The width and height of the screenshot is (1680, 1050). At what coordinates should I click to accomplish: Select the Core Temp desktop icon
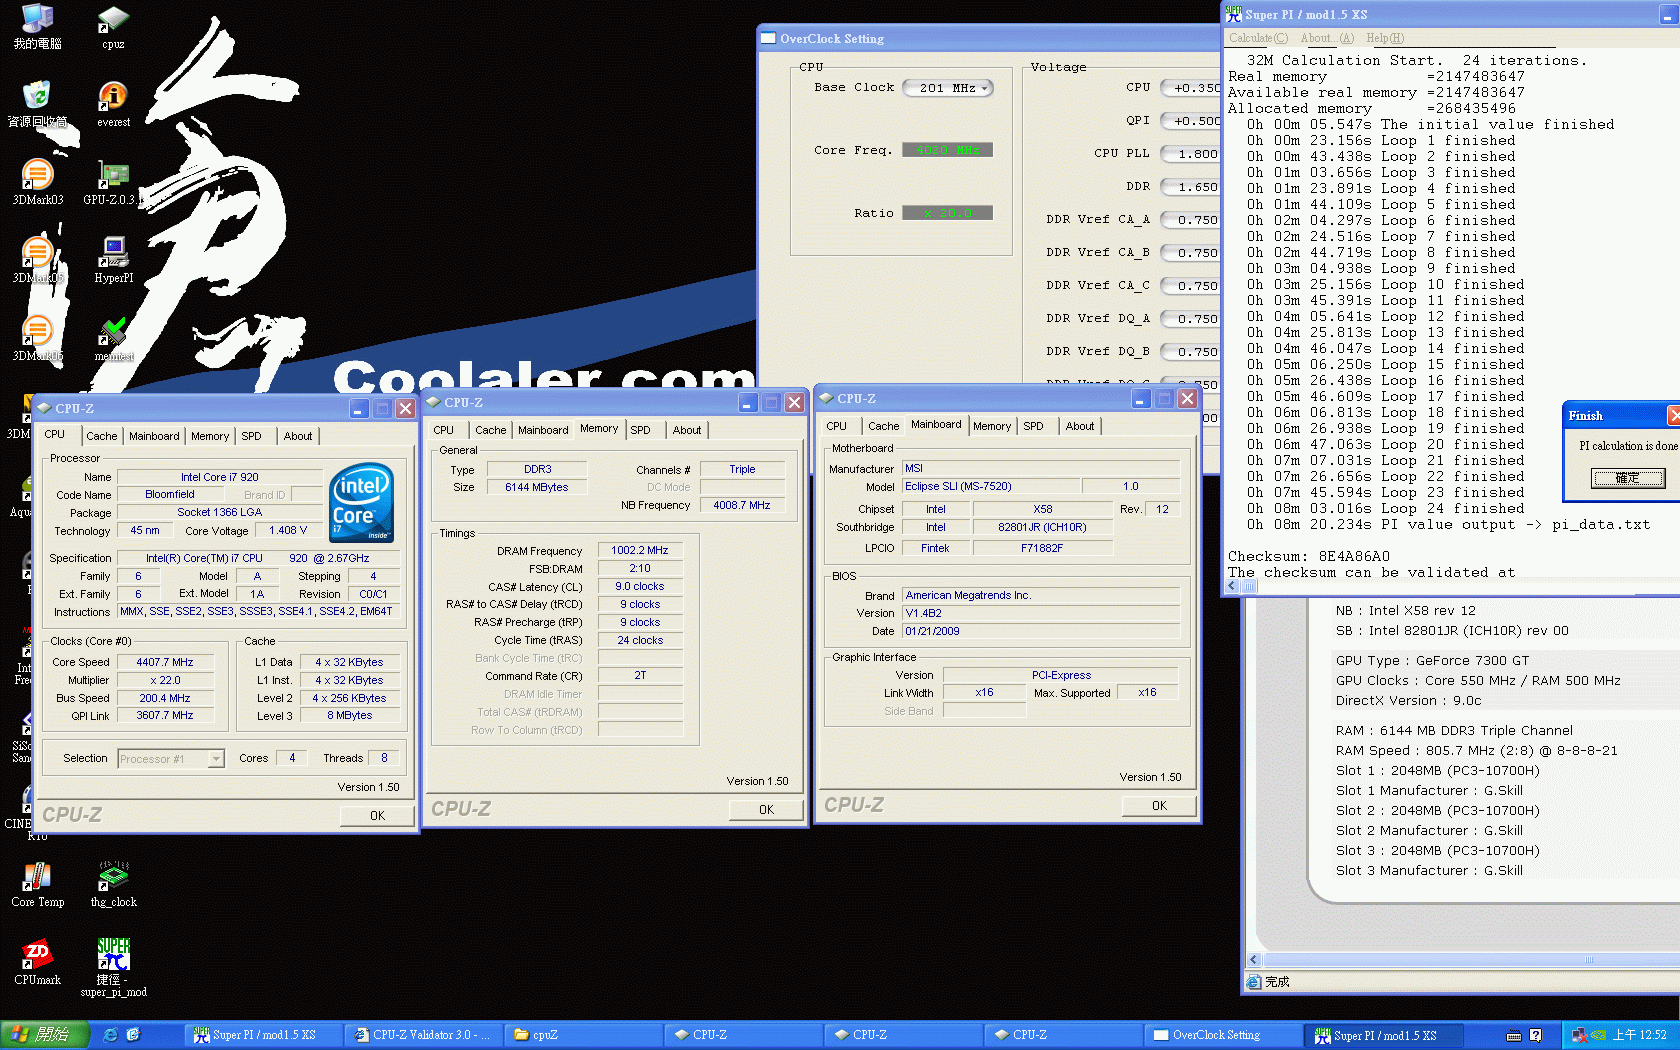[37, 884]
